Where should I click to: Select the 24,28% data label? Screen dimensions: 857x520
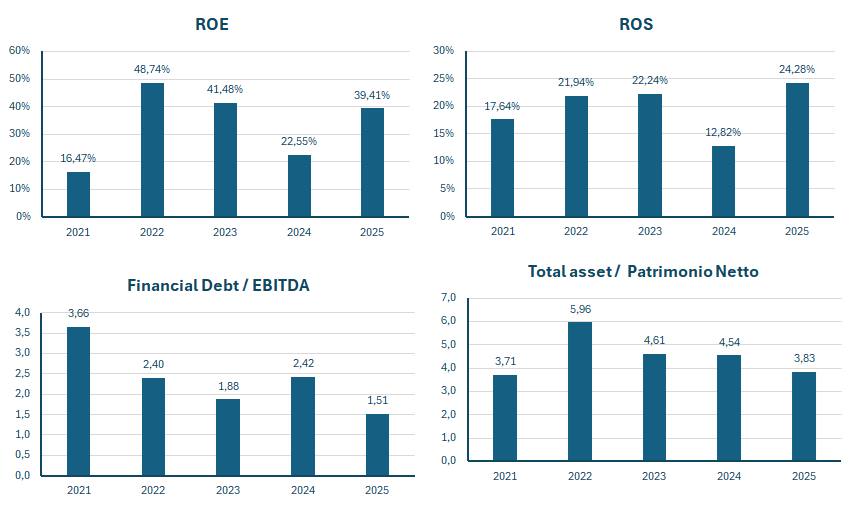pos(797,69)
